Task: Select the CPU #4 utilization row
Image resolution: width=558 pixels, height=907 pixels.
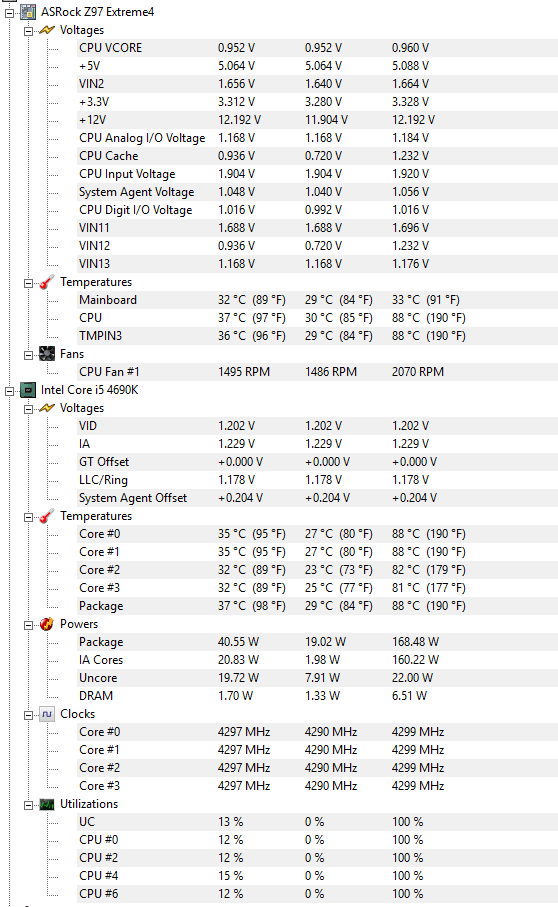Action: [x=317, y=876]
